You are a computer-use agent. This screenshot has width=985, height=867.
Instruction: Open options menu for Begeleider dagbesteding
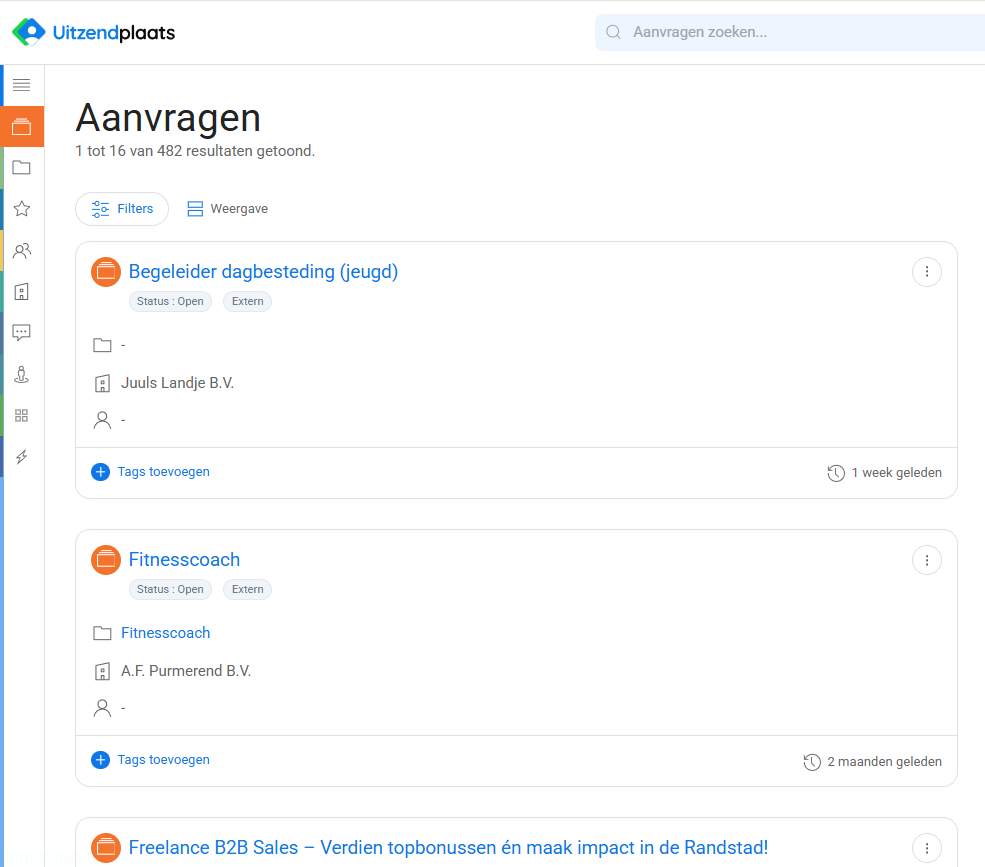927,272
